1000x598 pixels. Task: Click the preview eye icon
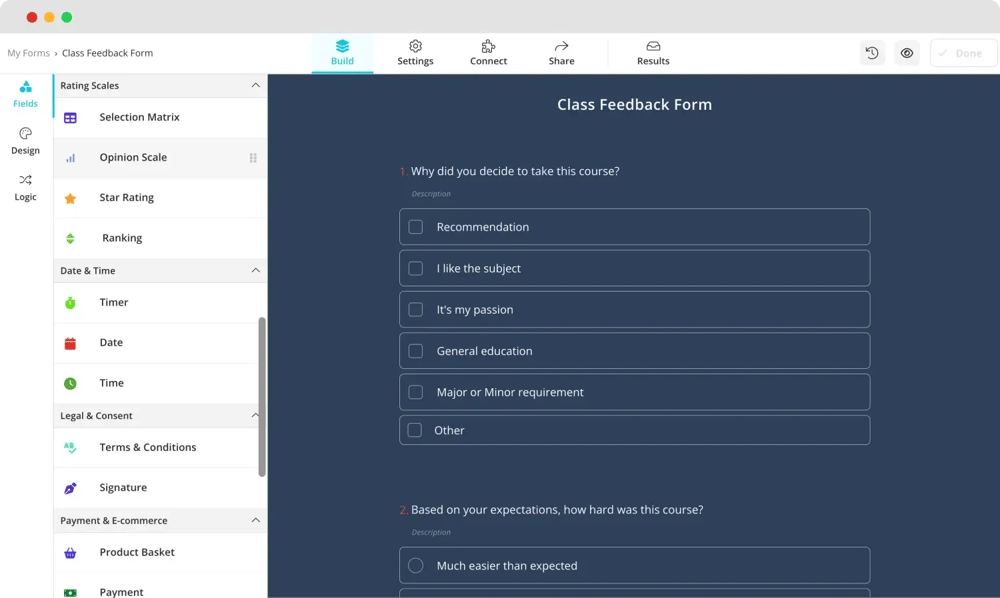coord(906,52)
